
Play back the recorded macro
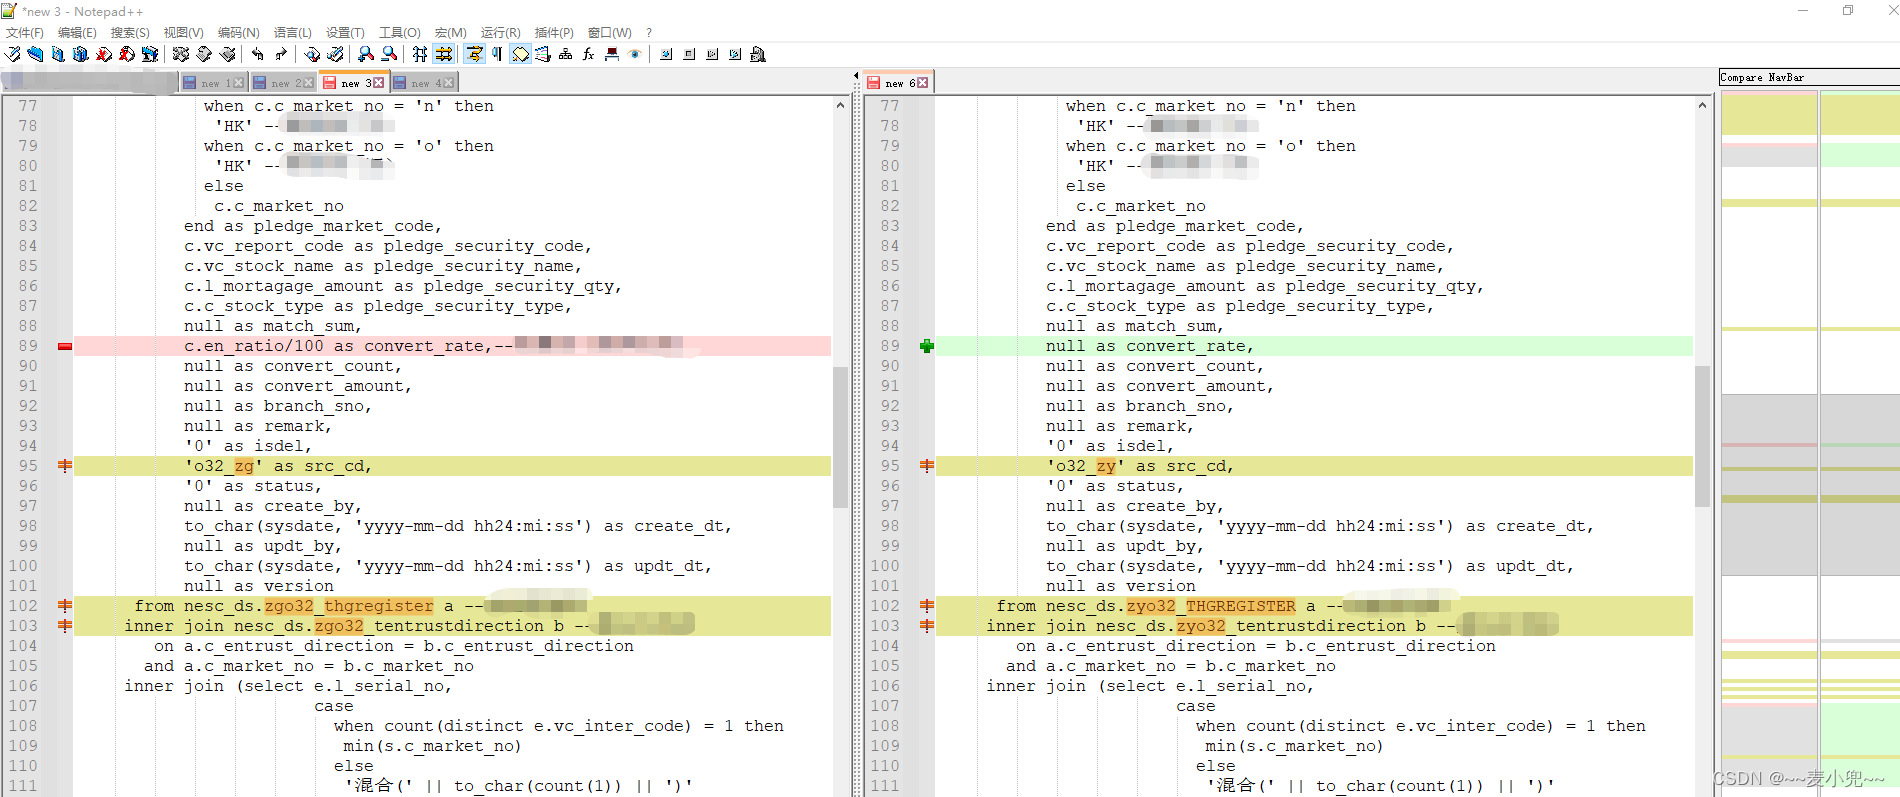(x=712, y=54)
